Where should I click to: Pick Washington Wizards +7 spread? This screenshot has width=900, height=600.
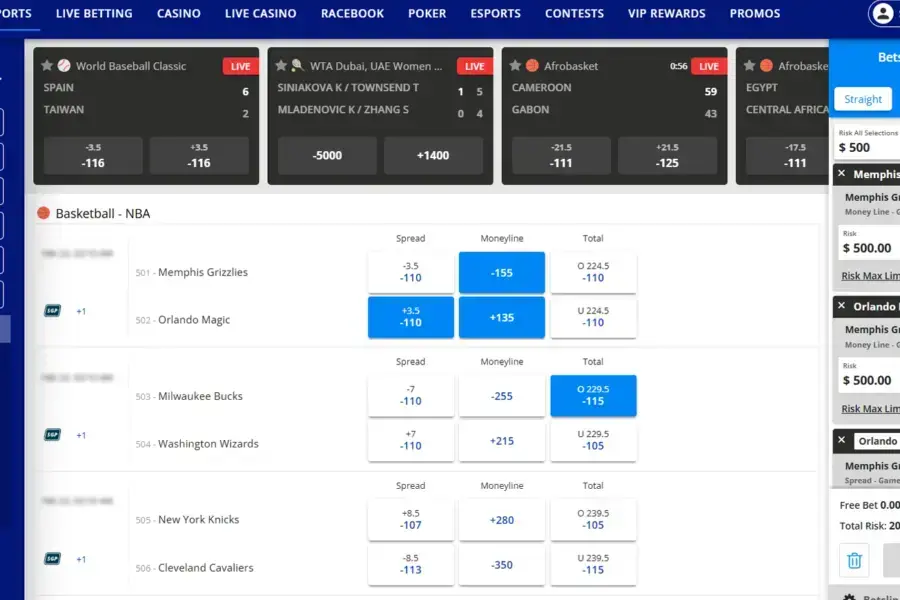click(x=410, y=440)
